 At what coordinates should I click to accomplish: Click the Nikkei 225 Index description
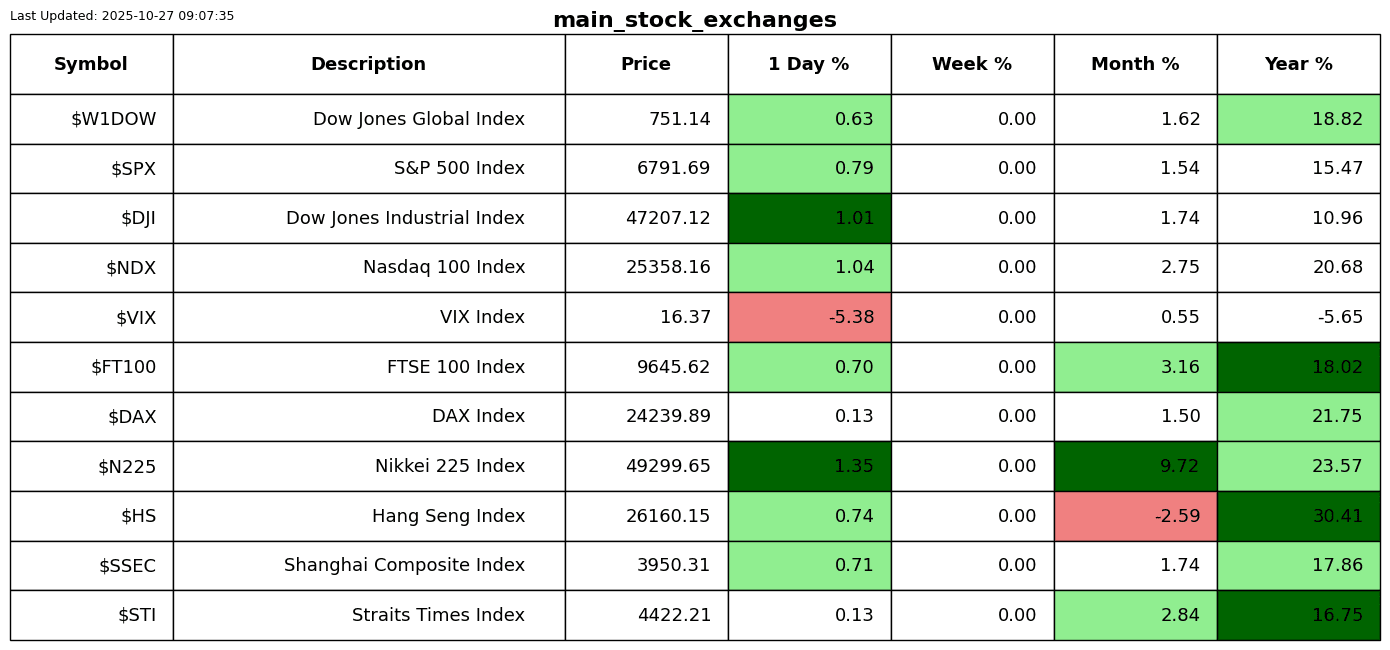pyautogui.click(x=449, y=467)
